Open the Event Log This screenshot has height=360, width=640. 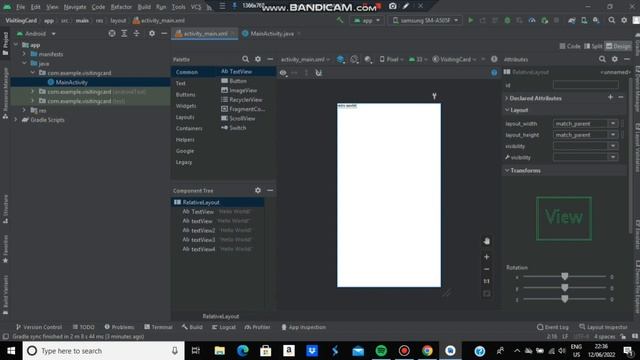(x=553, y=327)
